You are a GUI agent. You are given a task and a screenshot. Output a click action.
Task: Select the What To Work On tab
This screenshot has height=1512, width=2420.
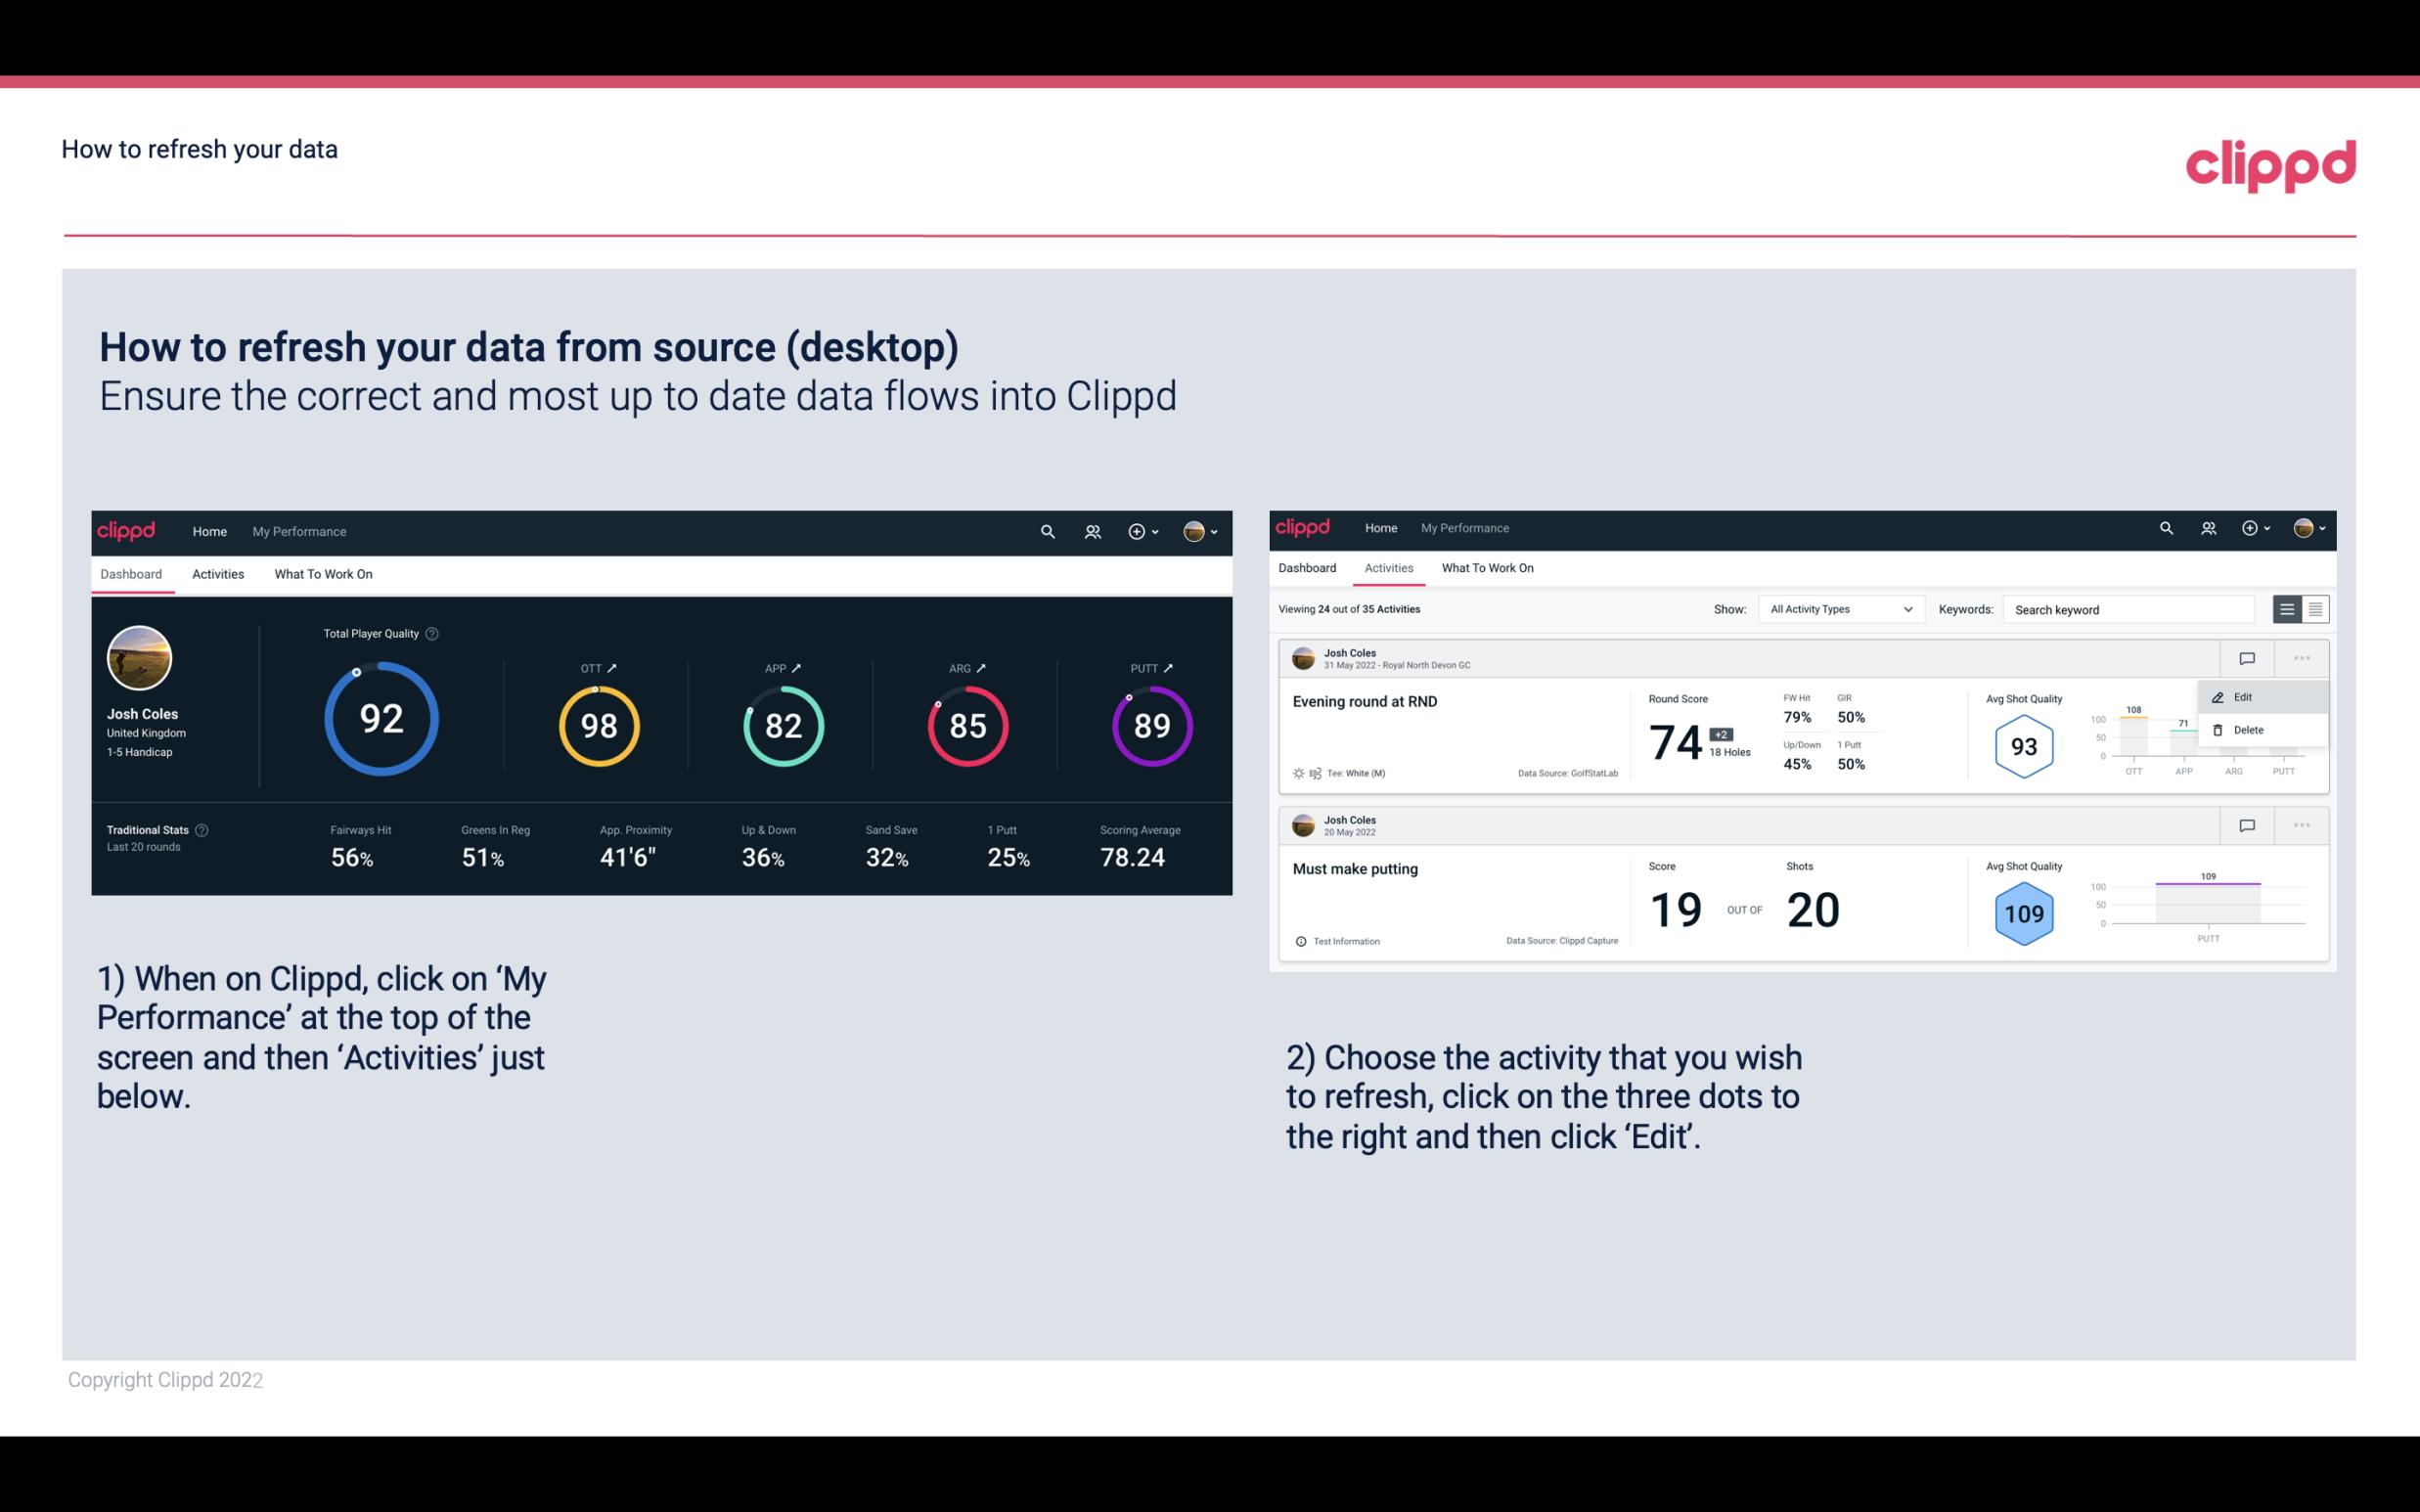(324, 573)
